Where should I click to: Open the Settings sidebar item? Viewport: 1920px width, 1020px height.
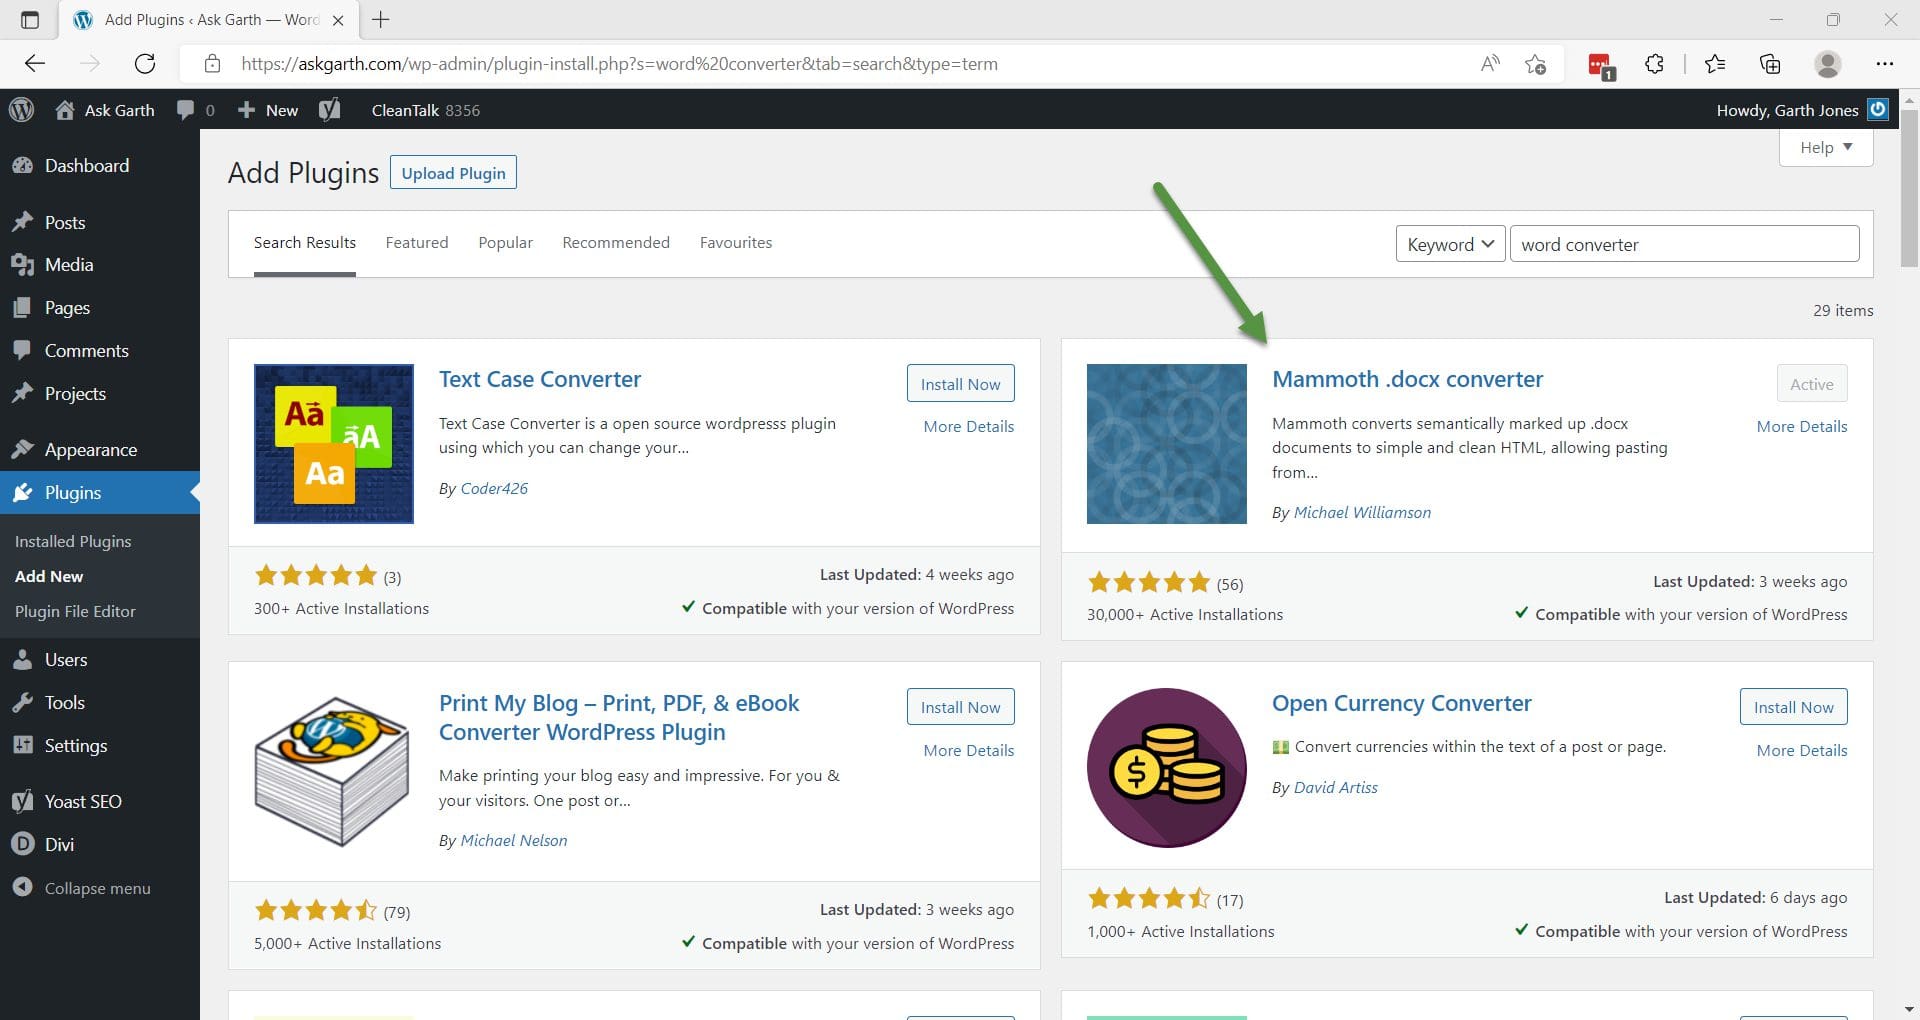(100, 746)
